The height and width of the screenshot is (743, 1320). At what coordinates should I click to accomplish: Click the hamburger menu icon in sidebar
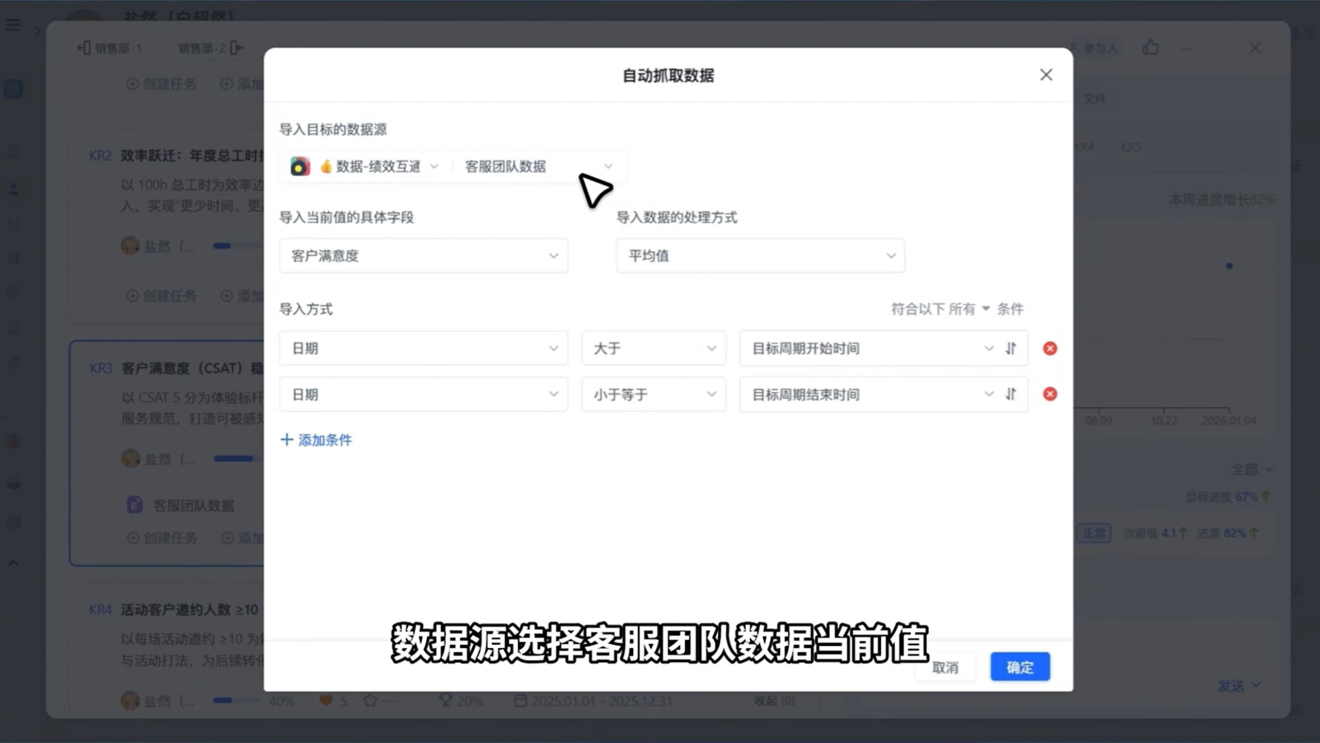[x=13, y=25]
